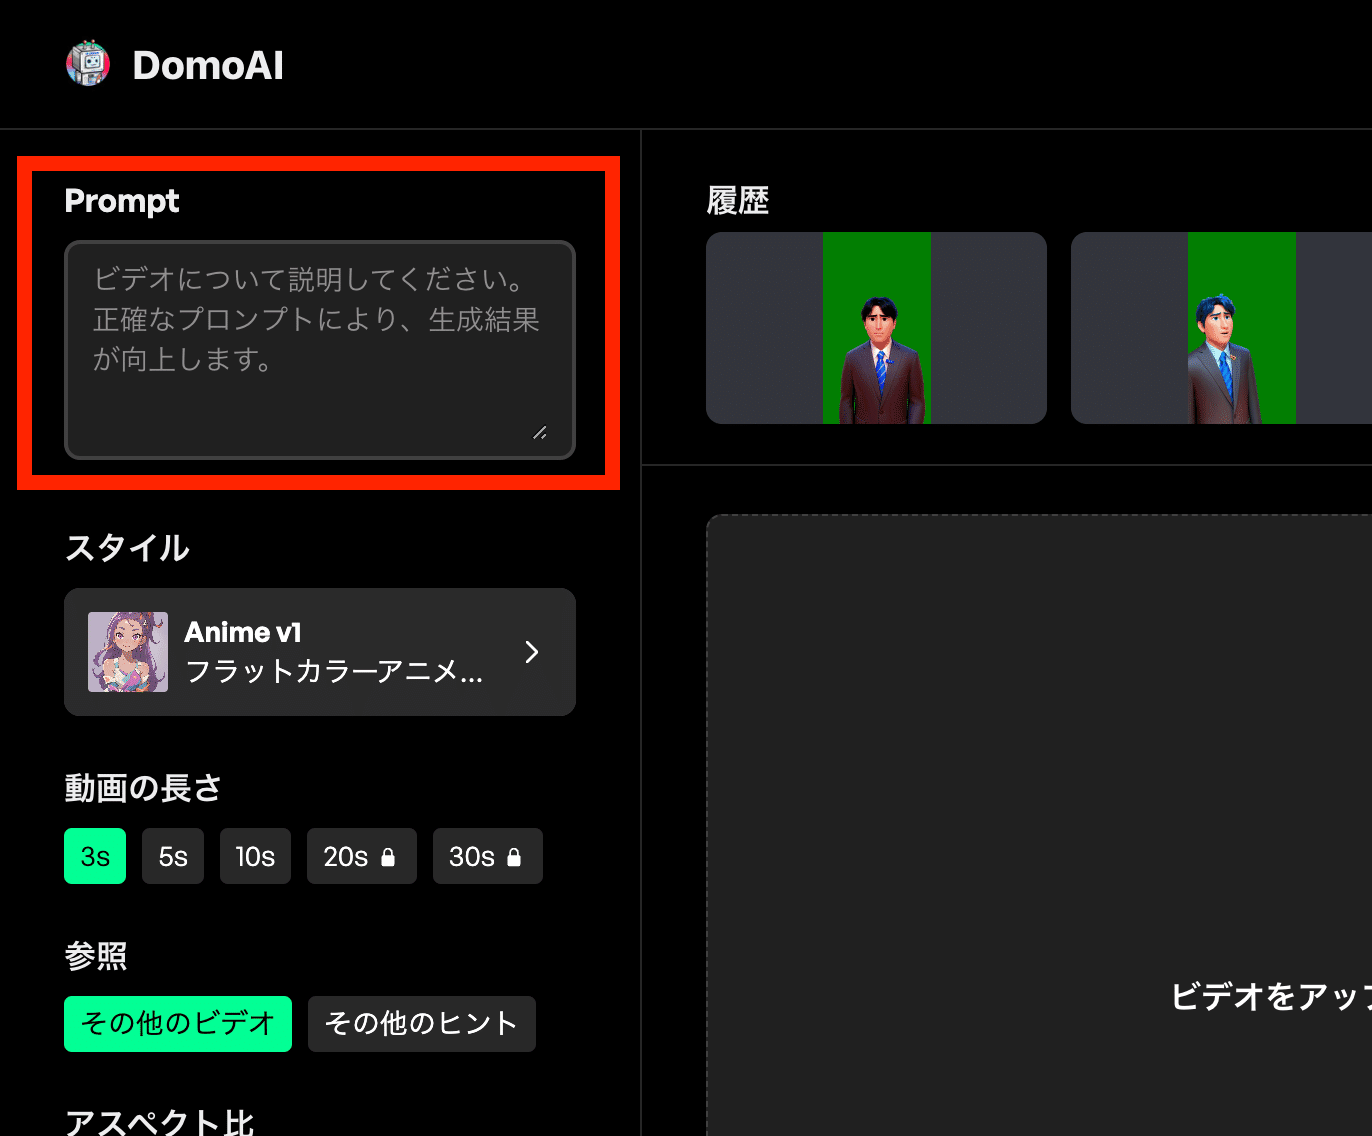The height and width of the screenshot is (1136, 1372).
Task: Open the second 履歴 history video thumbnail
Action: pos(1221,328)
